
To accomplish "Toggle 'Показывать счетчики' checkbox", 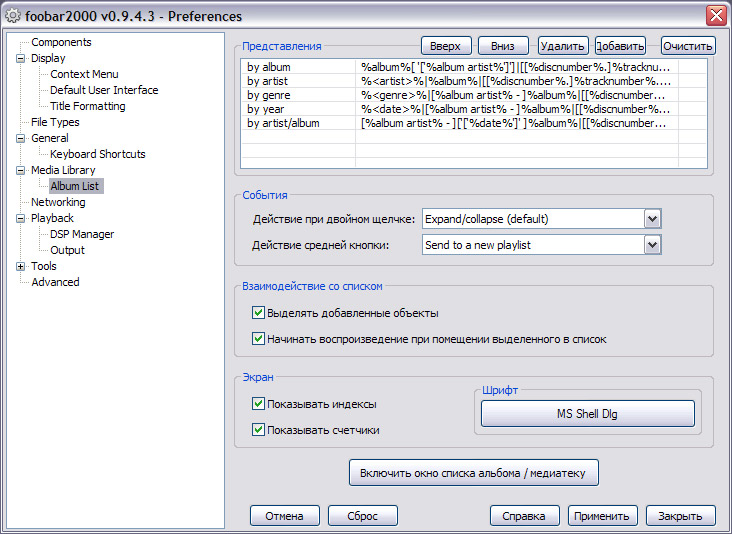I will point(258,429).
